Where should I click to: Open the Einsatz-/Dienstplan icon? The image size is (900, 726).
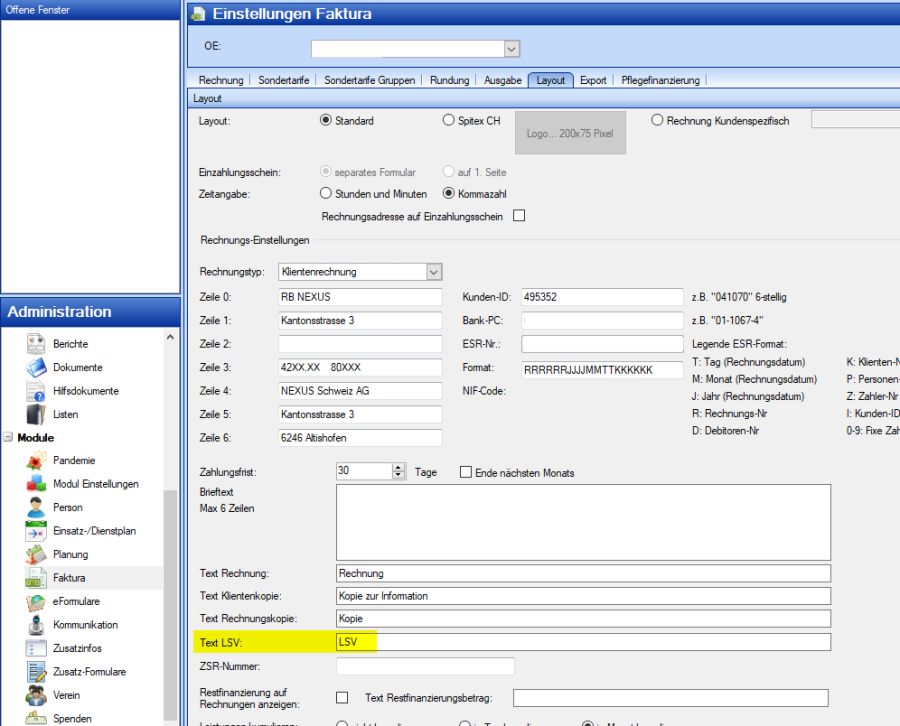[36, 531]
